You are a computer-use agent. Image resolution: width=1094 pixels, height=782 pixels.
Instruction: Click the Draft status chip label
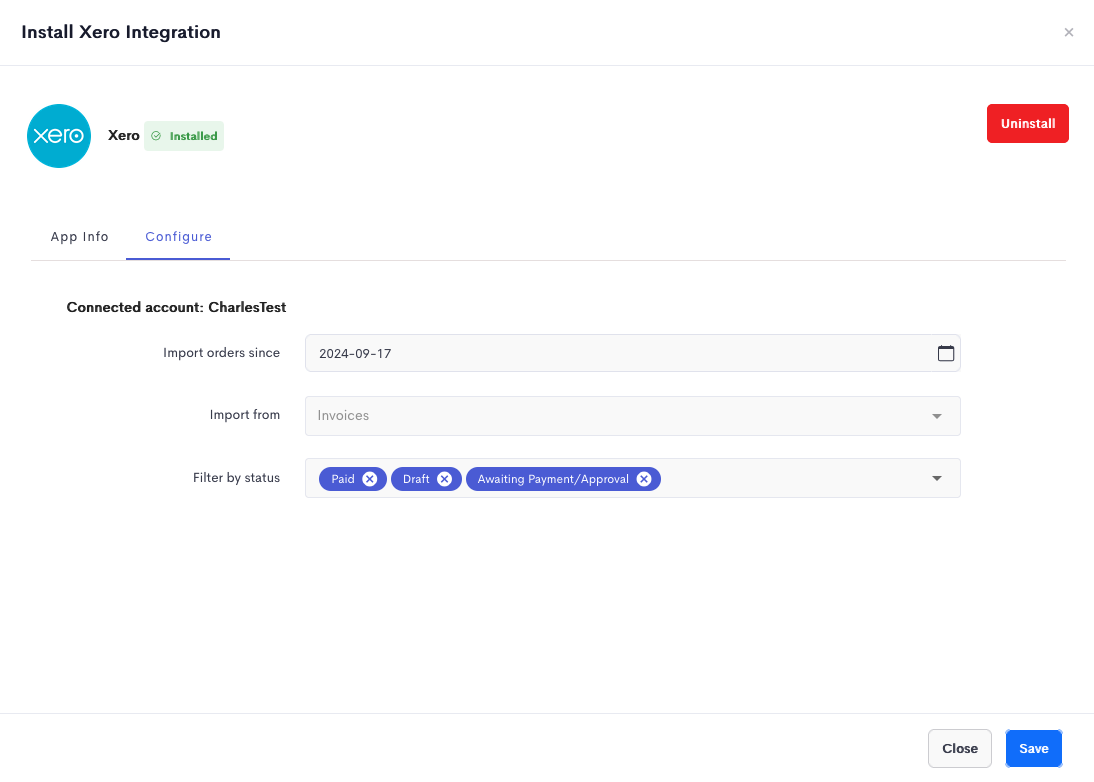[416, 479]
